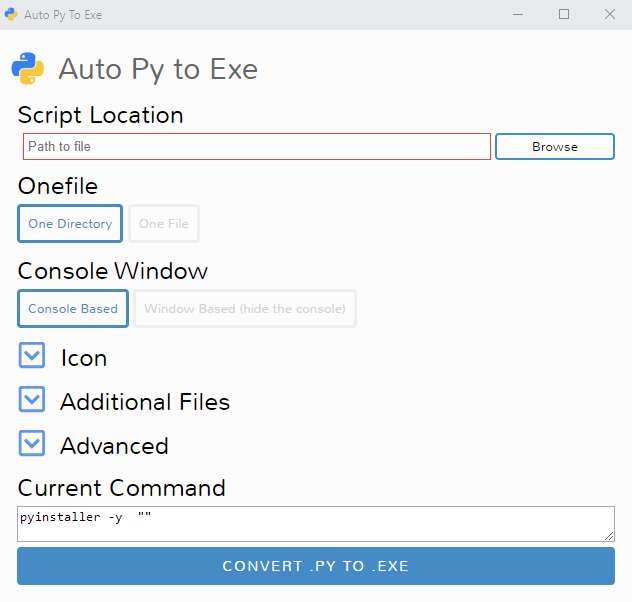The width and height of the screenshot is (632, 602).
Task: Expand the Icon section chevron
Action: coord(32,355)
